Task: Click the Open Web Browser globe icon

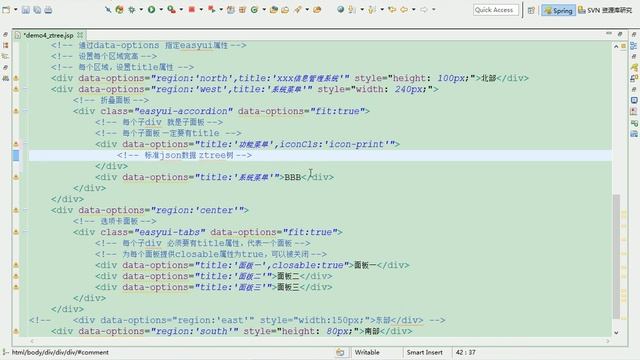Action: click(340, 9)
